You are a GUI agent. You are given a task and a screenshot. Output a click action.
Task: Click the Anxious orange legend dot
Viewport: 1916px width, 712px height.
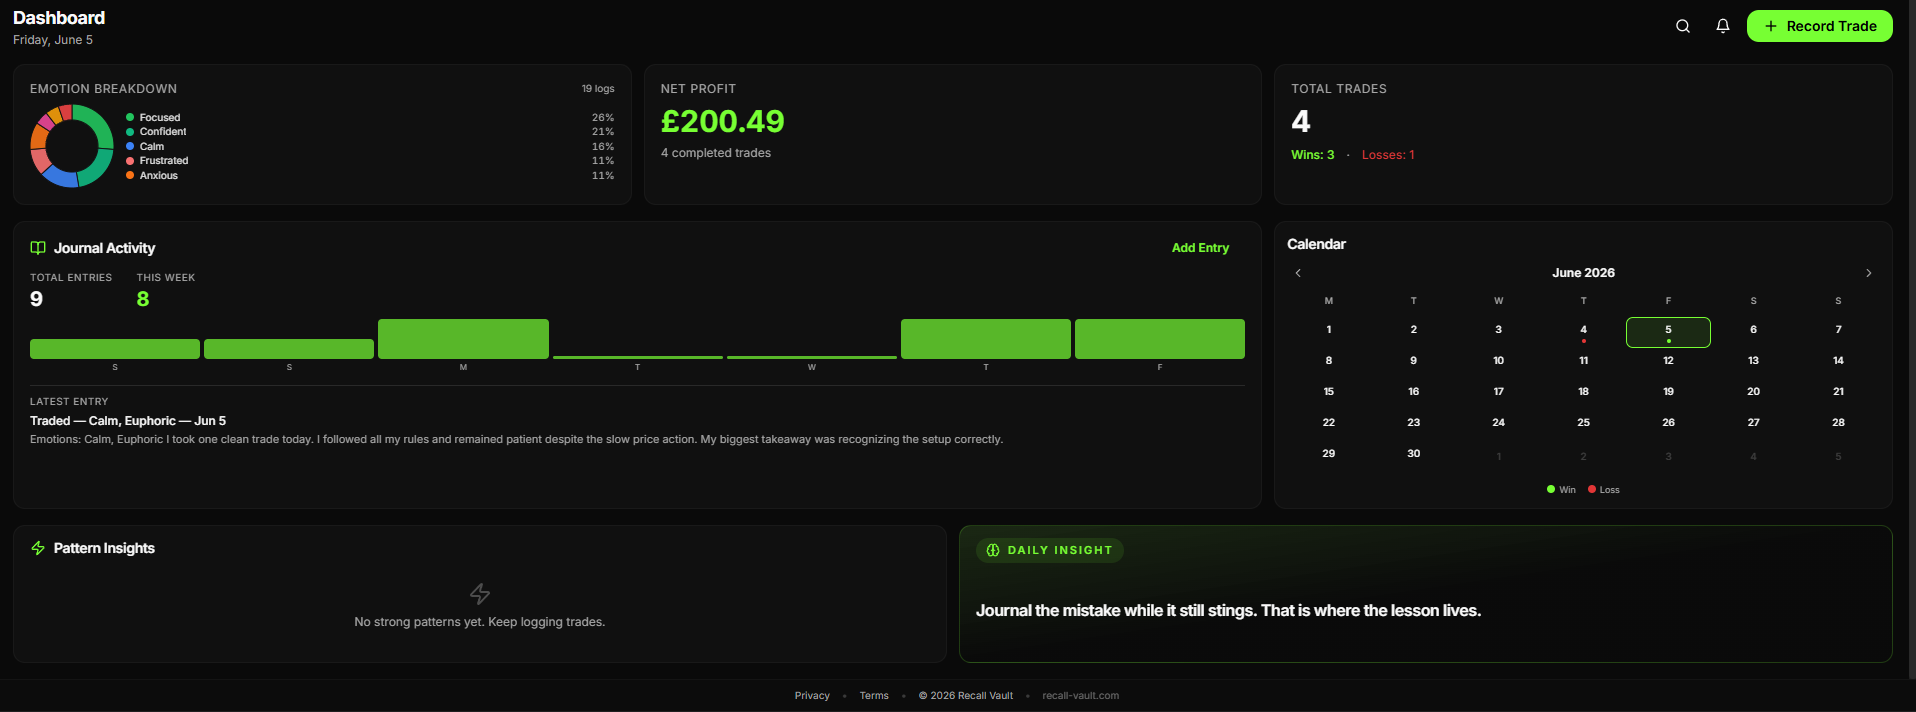pyautogui.click(x=130, y=175)
